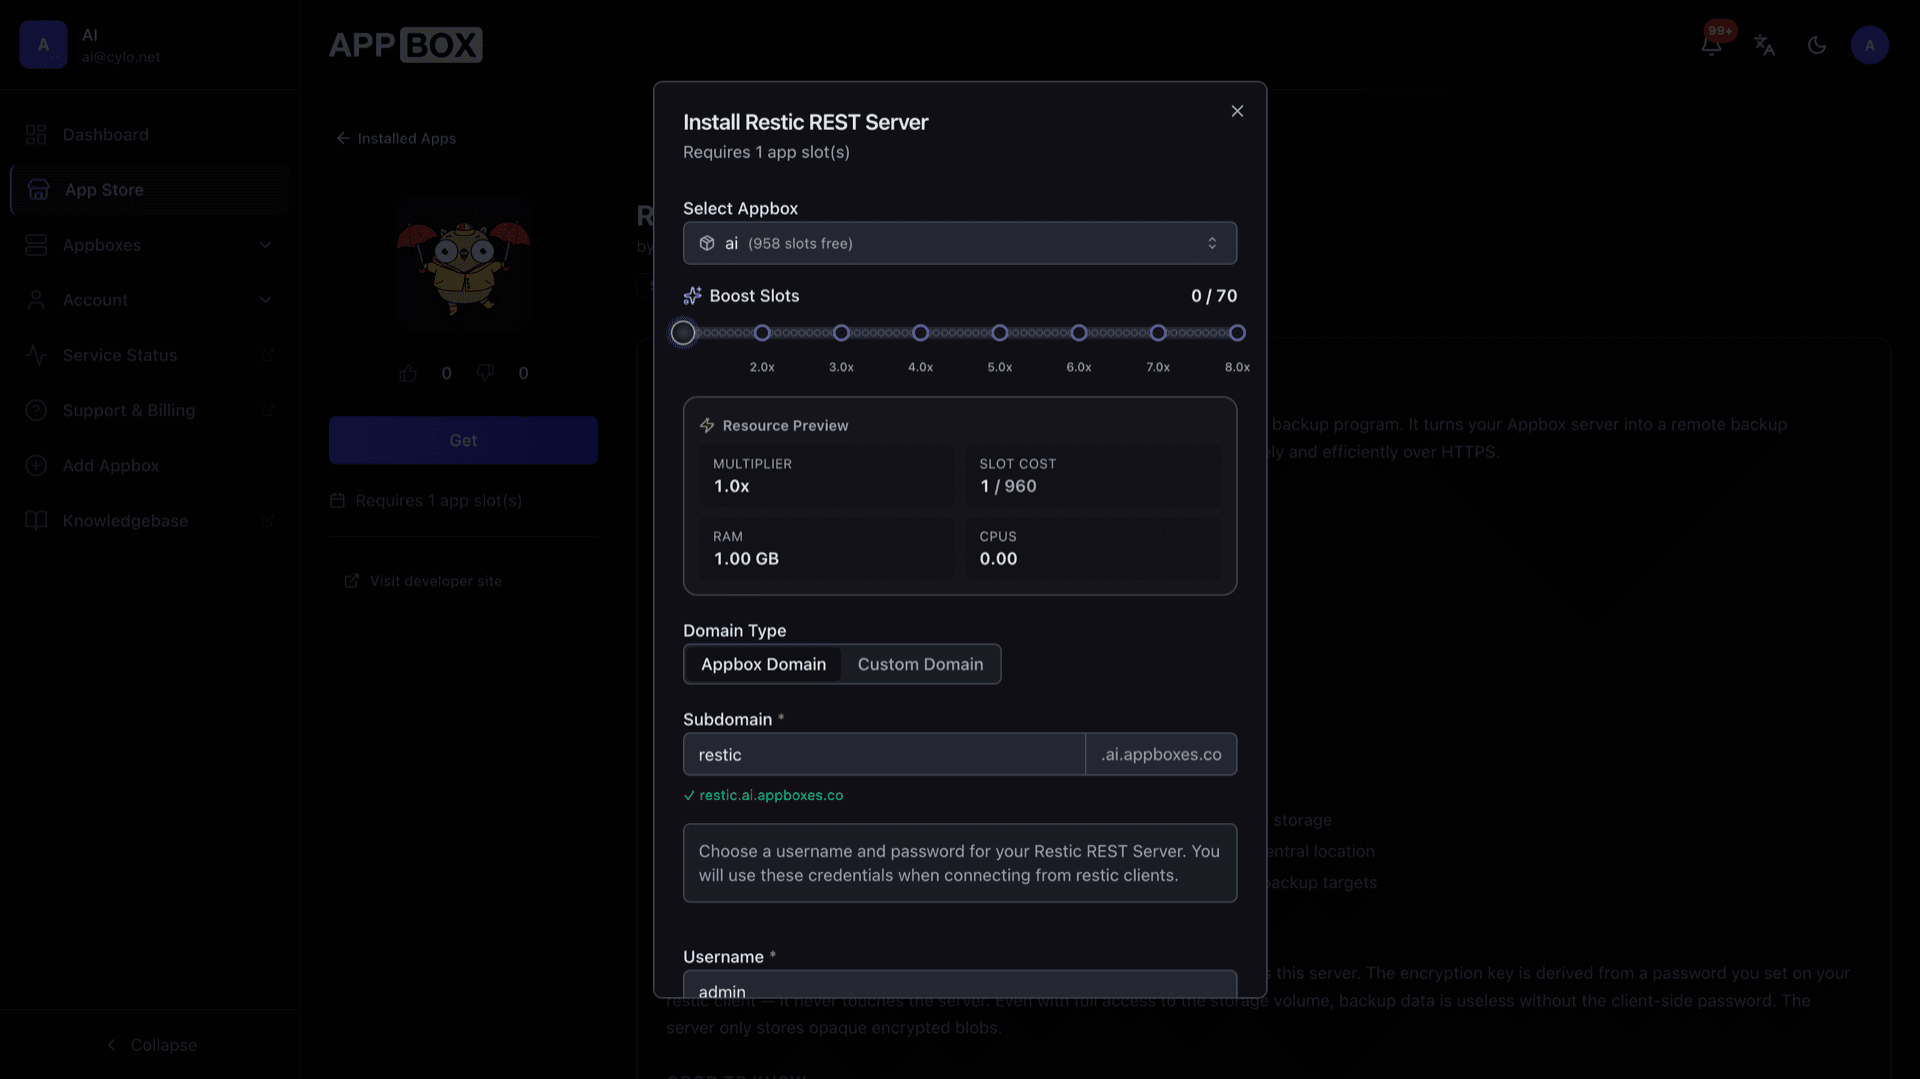
Task: Set boost slider to 5.0x stop
Action: 999,333
